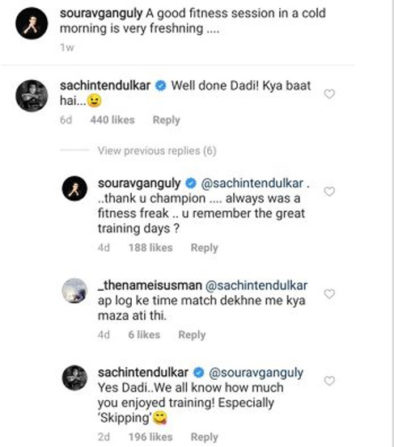Screen dimensions: 394x447
Task: Open the _thenameisusman username link
Action: click(x=150, y=285)
